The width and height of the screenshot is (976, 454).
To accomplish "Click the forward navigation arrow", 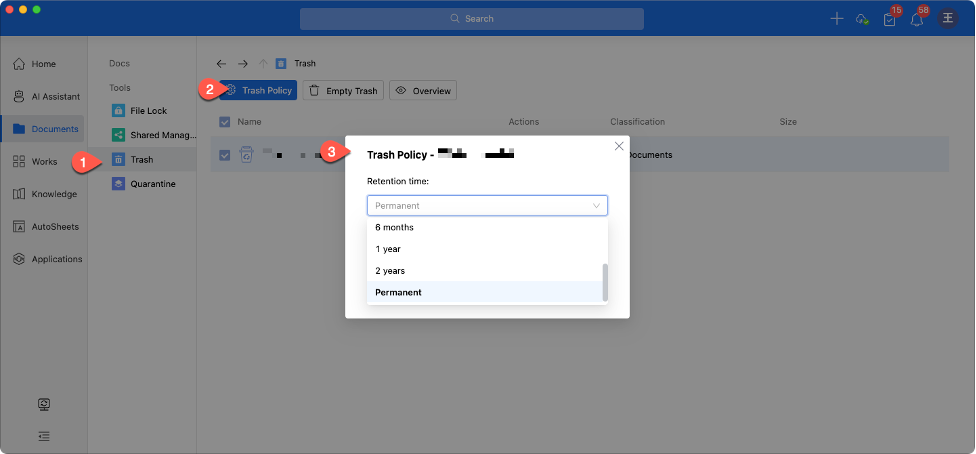I will 242,63.
